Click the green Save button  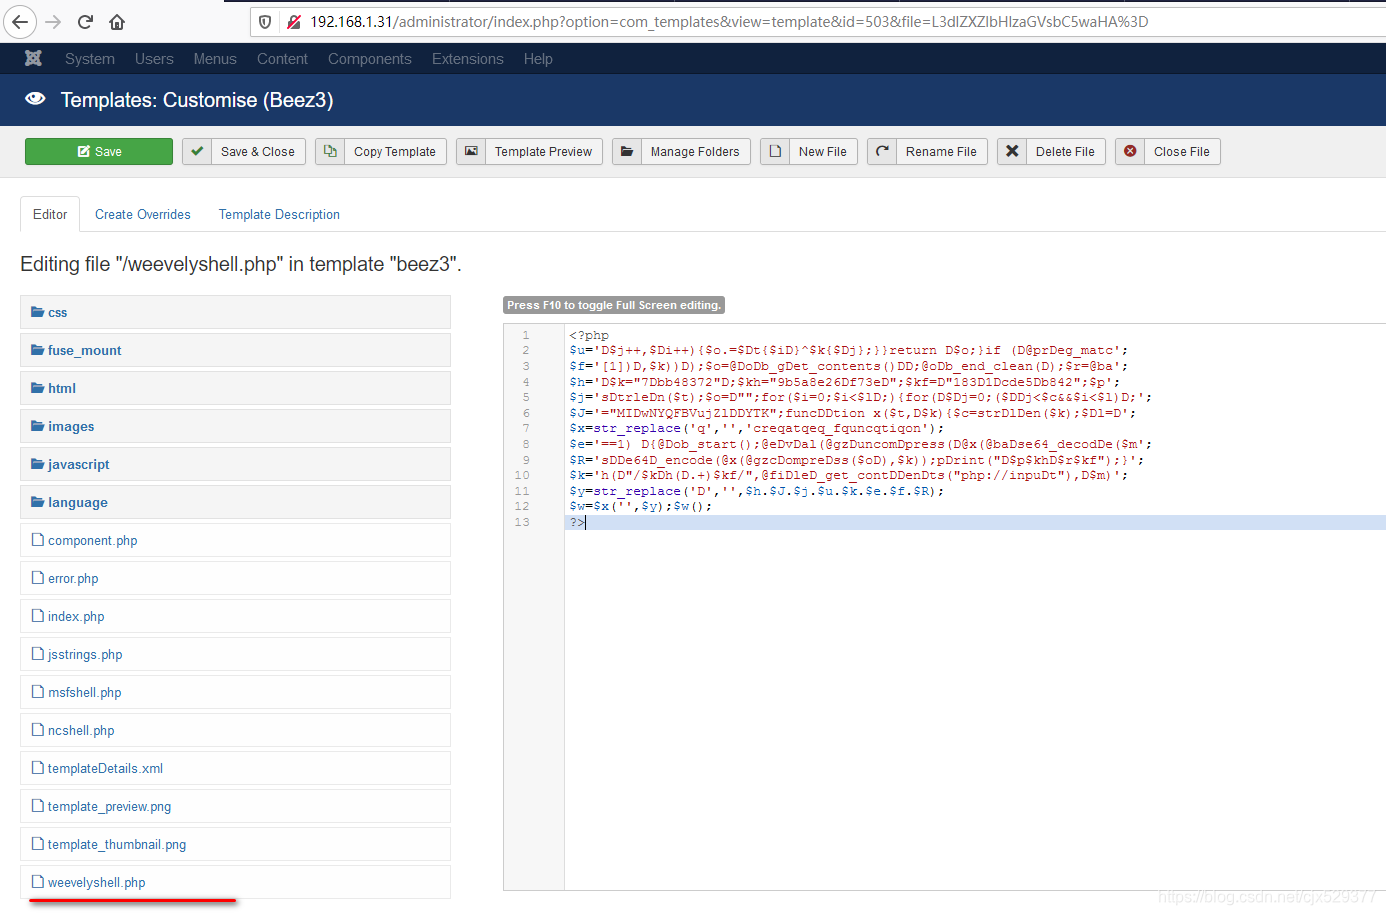[99, 151]
